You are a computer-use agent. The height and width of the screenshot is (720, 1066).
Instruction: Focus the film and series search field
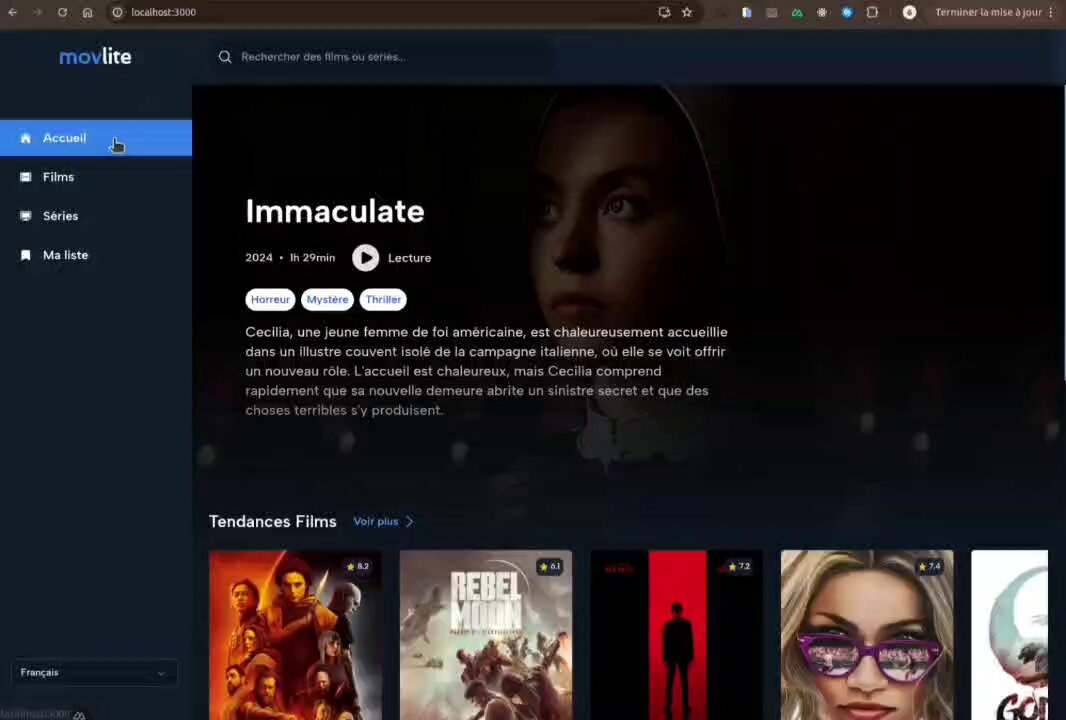click(383, 57)
